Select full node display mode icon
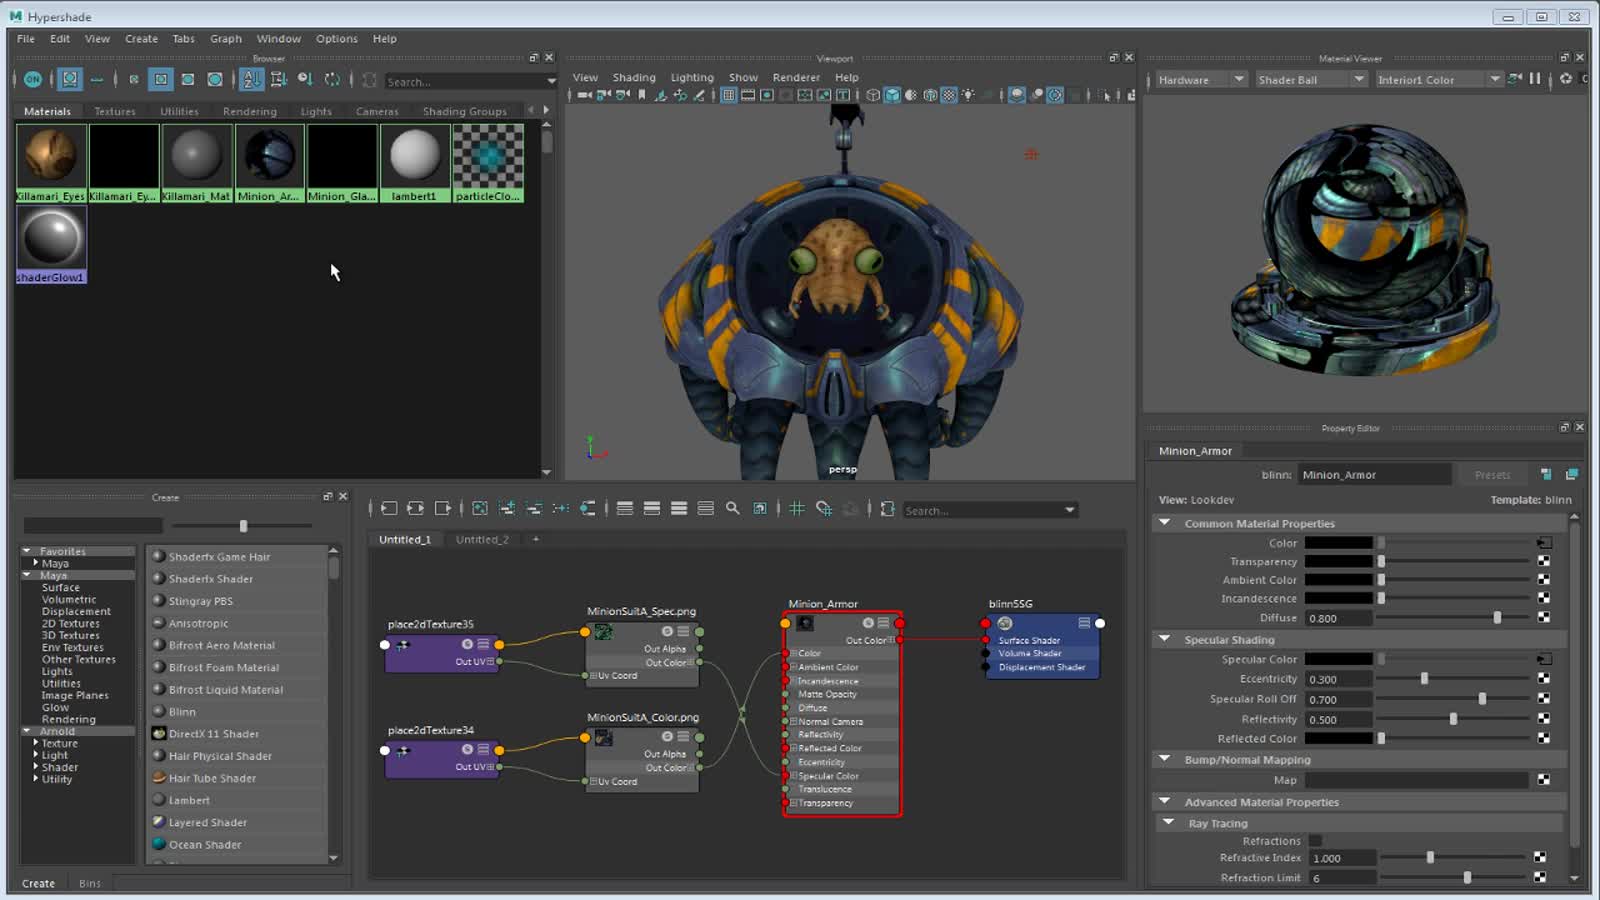This screenshot has width=1600, height=900. pos(679,509)
